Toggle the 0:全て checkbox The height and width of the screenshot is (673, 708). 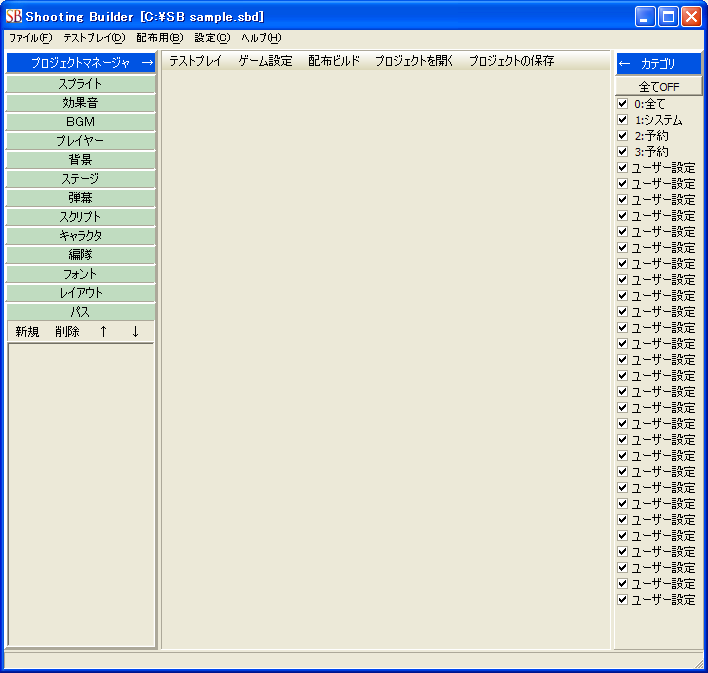[x=623, y=104]
